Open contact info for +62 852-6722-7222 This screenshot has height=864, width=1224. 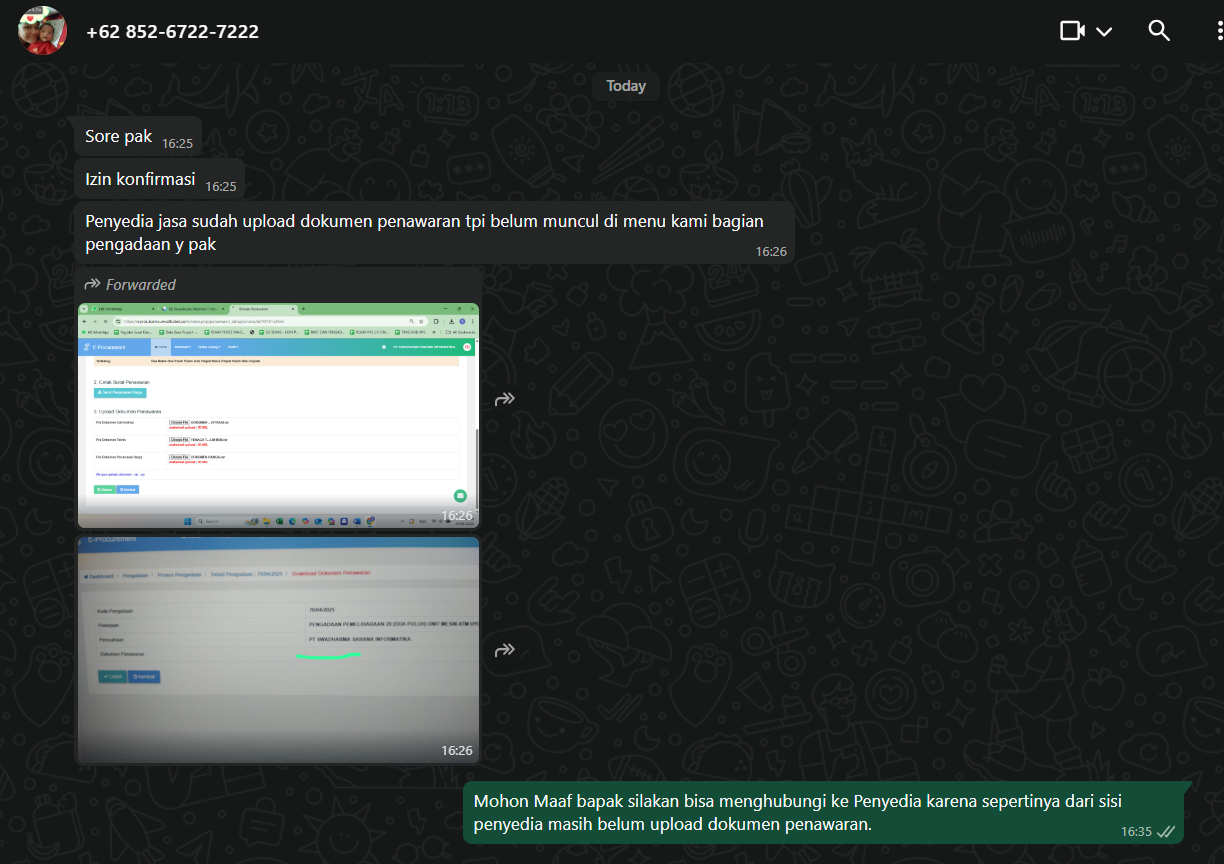click(x=172, y=32)
